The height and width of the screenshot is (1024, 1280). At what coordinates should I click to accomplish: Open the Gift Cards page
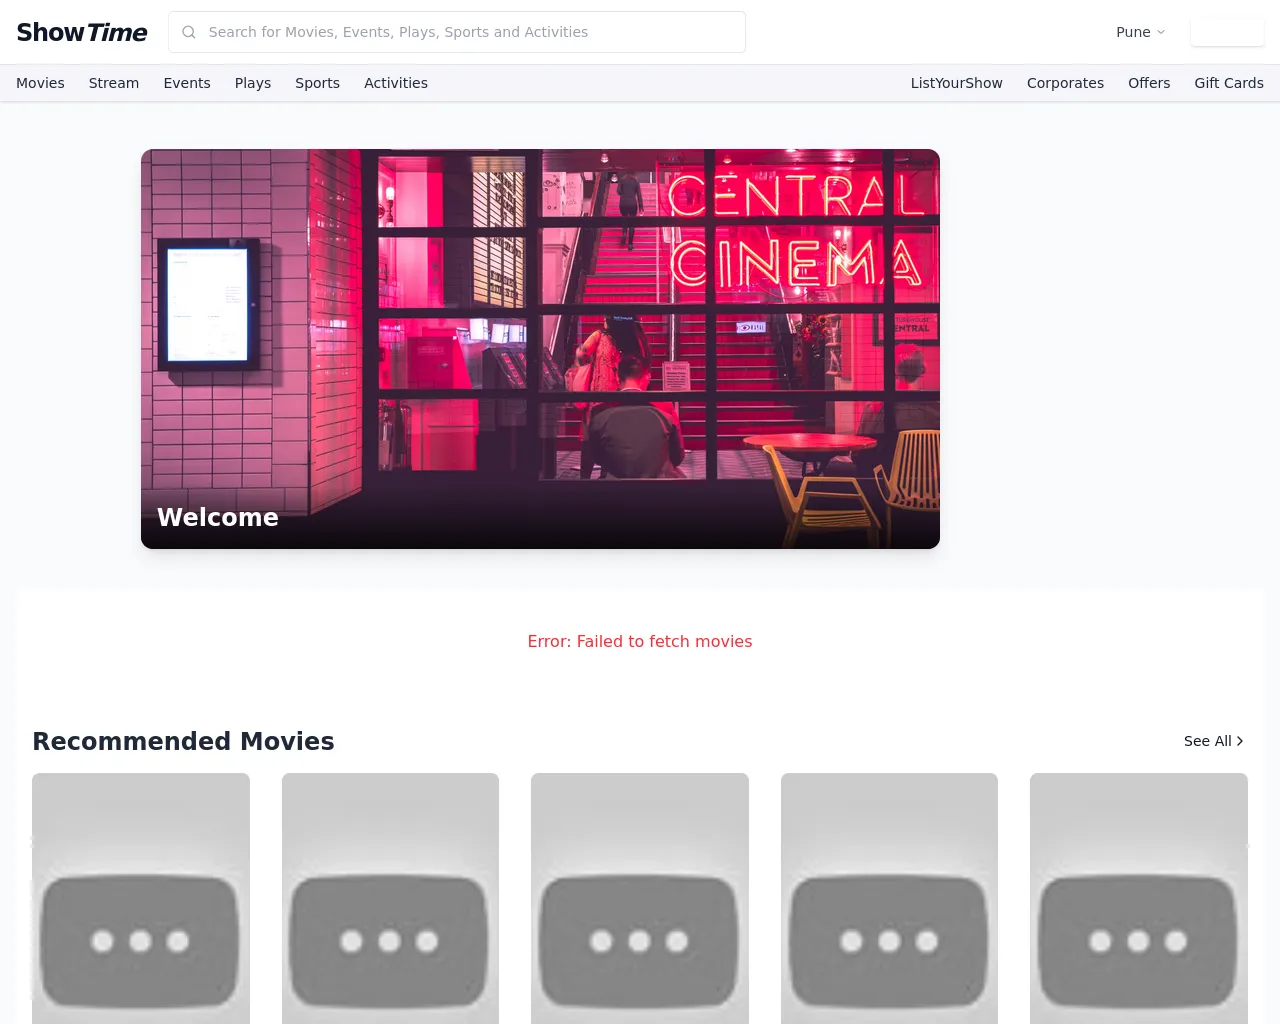coord(1229,83)
